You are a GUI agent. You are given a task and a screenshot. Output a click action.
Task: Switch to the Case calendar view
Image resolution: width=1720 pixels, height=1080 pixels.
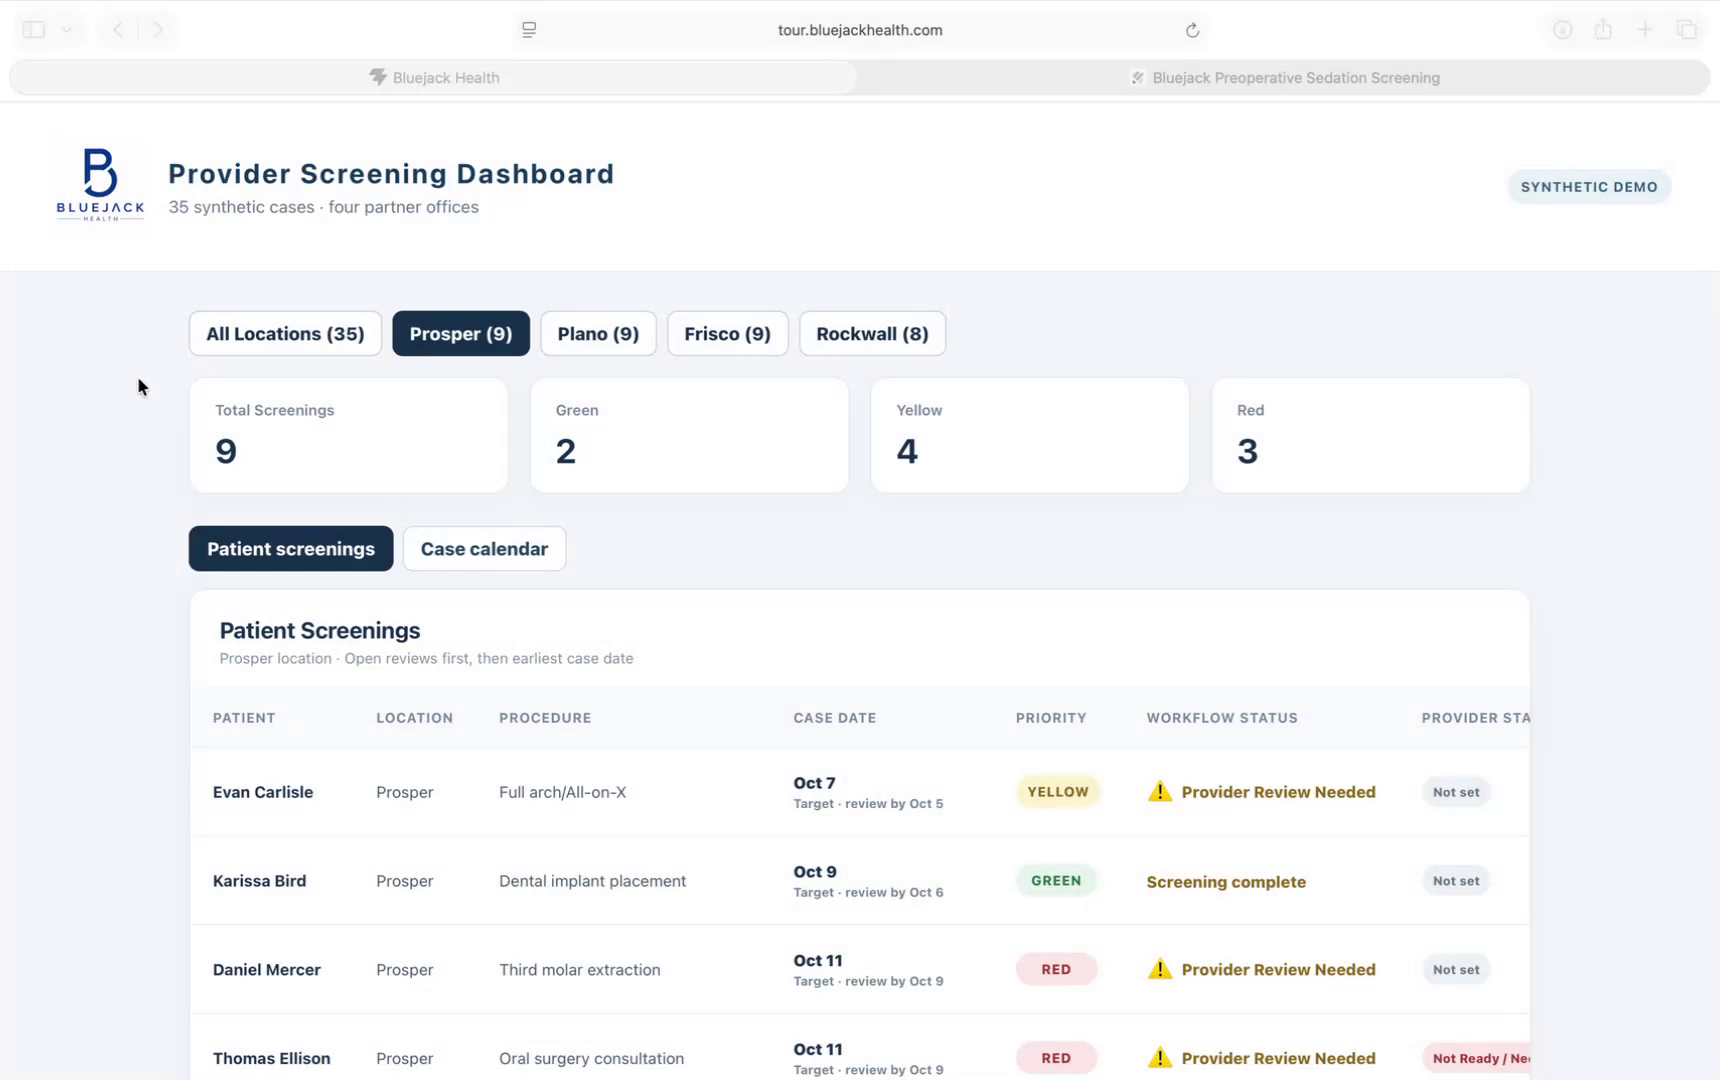coord(484,549)
